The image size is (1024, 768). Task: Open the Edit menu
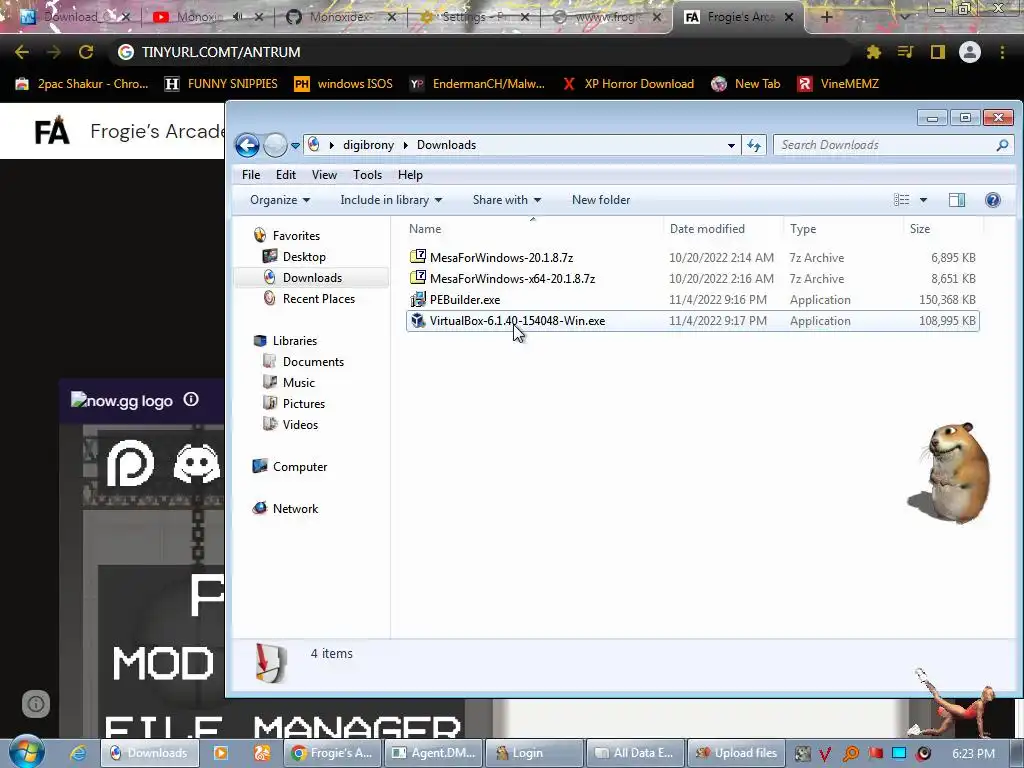click(285, 174)
